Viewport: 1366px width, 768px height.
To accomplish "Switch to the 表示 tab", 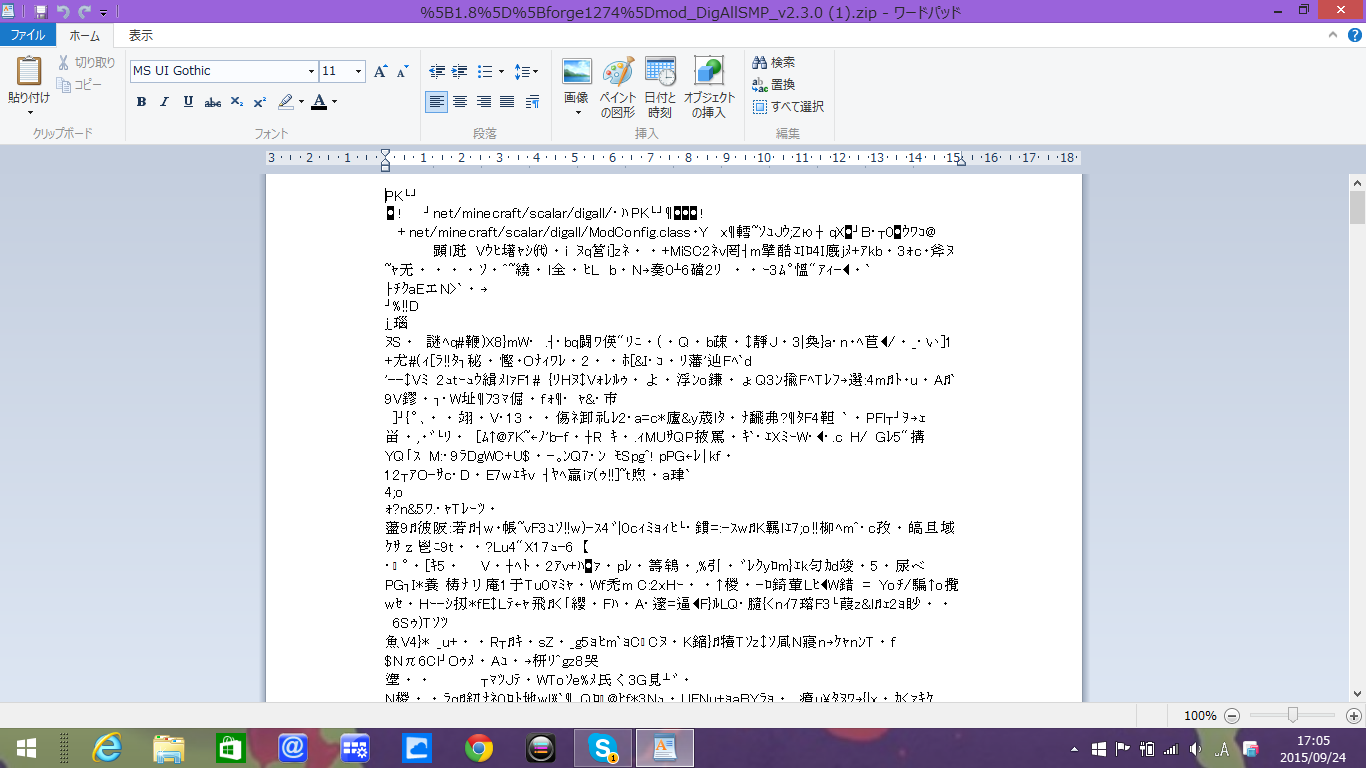I will coord(141,35).
